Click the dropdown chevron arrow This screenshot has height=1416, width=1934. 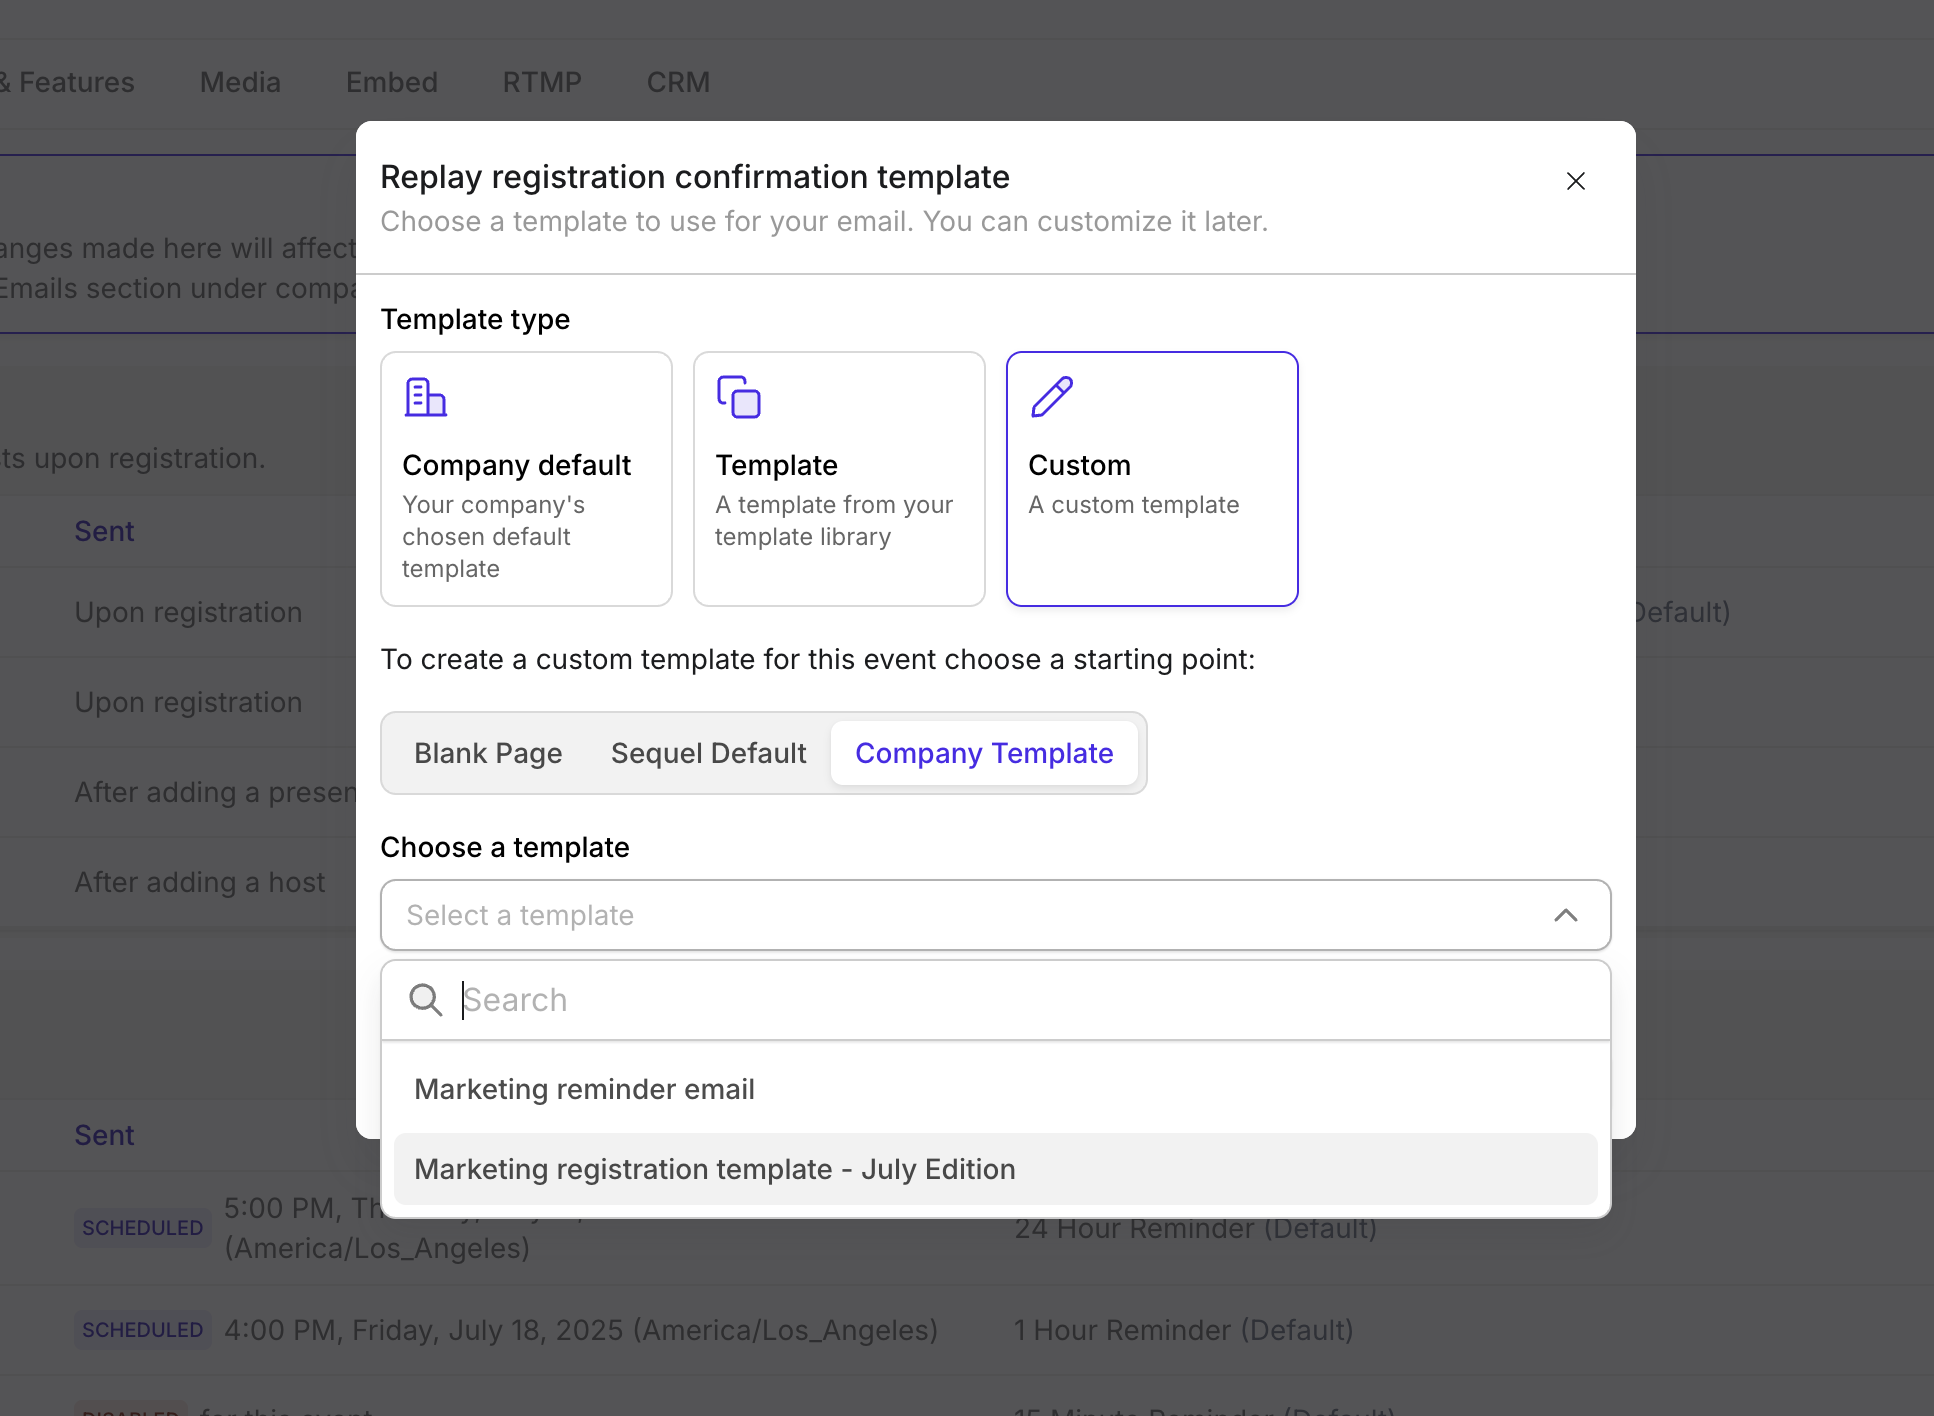click(x=1566, y=915)
